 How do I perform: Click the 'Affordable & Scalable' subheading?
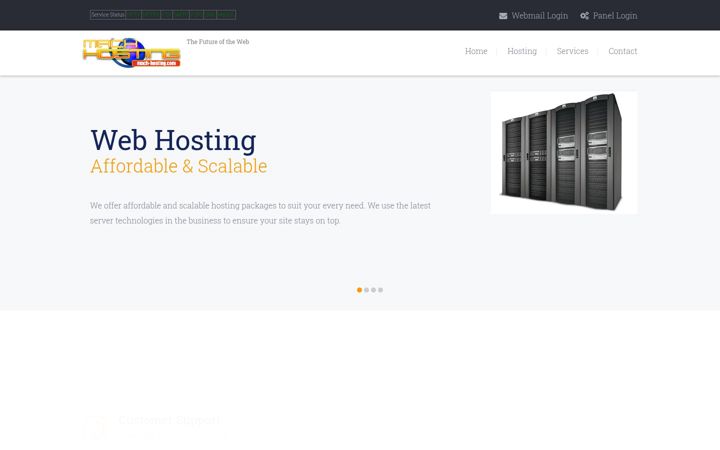pos(179,166)
